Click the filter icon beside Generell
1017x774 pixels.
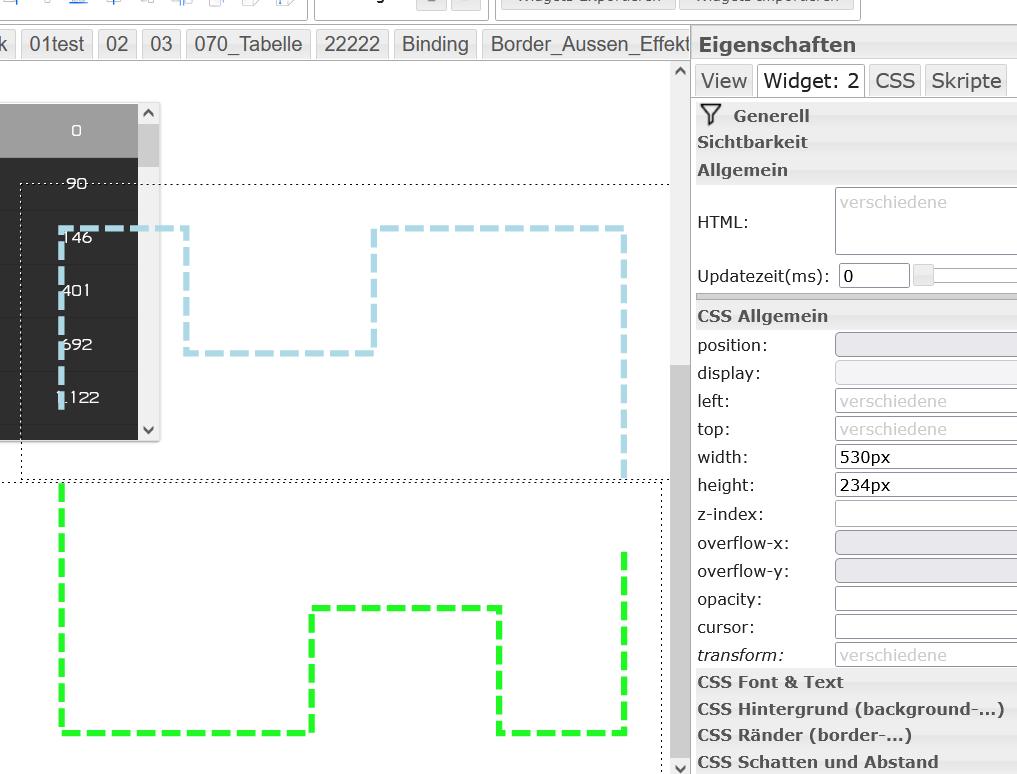710,115
